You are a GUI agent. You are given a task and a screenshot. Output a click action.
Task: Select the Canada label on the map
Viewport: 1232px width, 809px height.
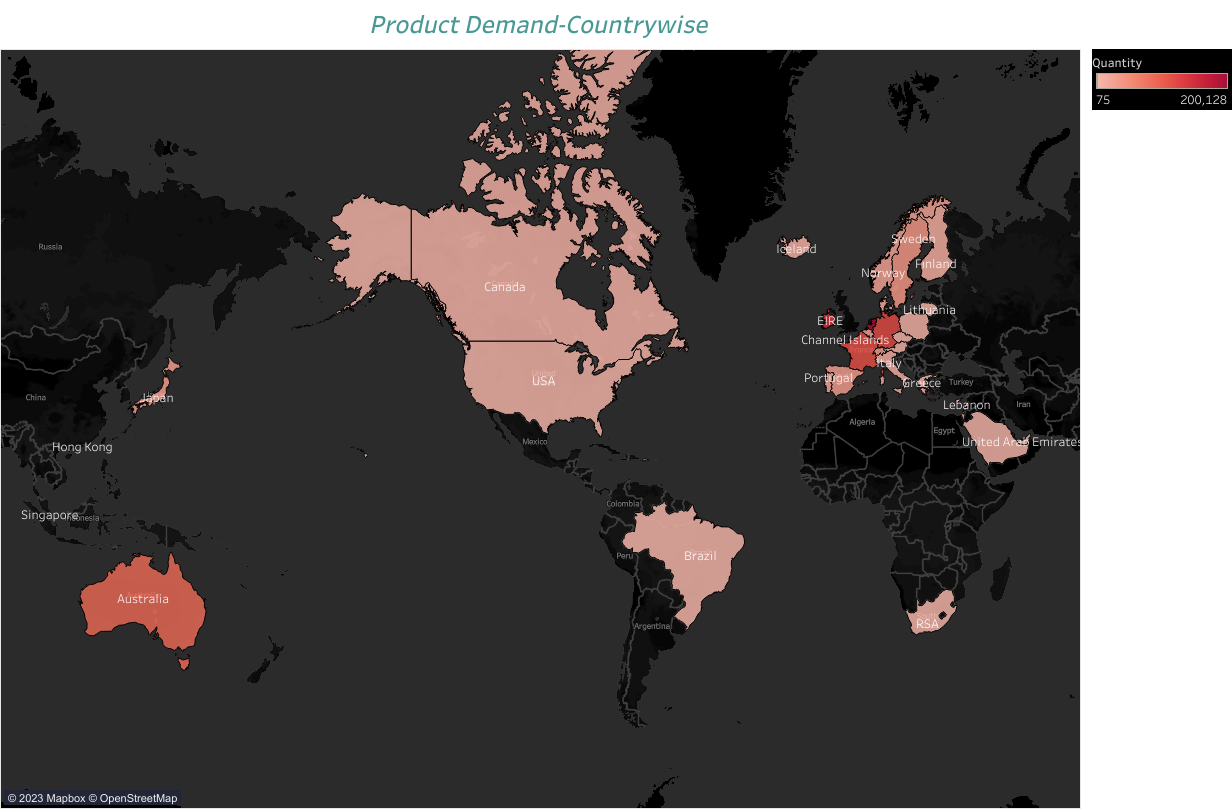tap(504, 287)
